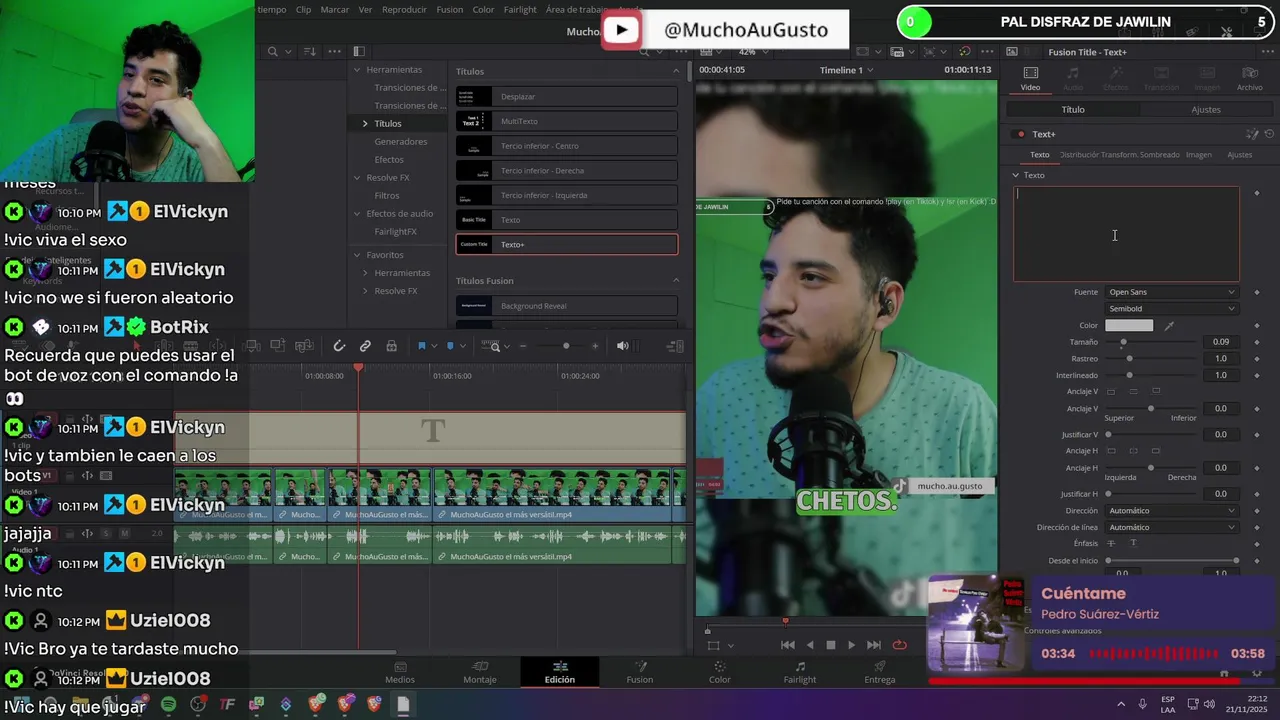Image resolution: width=1280 pixels, height=720 pixels.
Task: Click the strikethrough Énfasis icon
Action: [1111, 543]
